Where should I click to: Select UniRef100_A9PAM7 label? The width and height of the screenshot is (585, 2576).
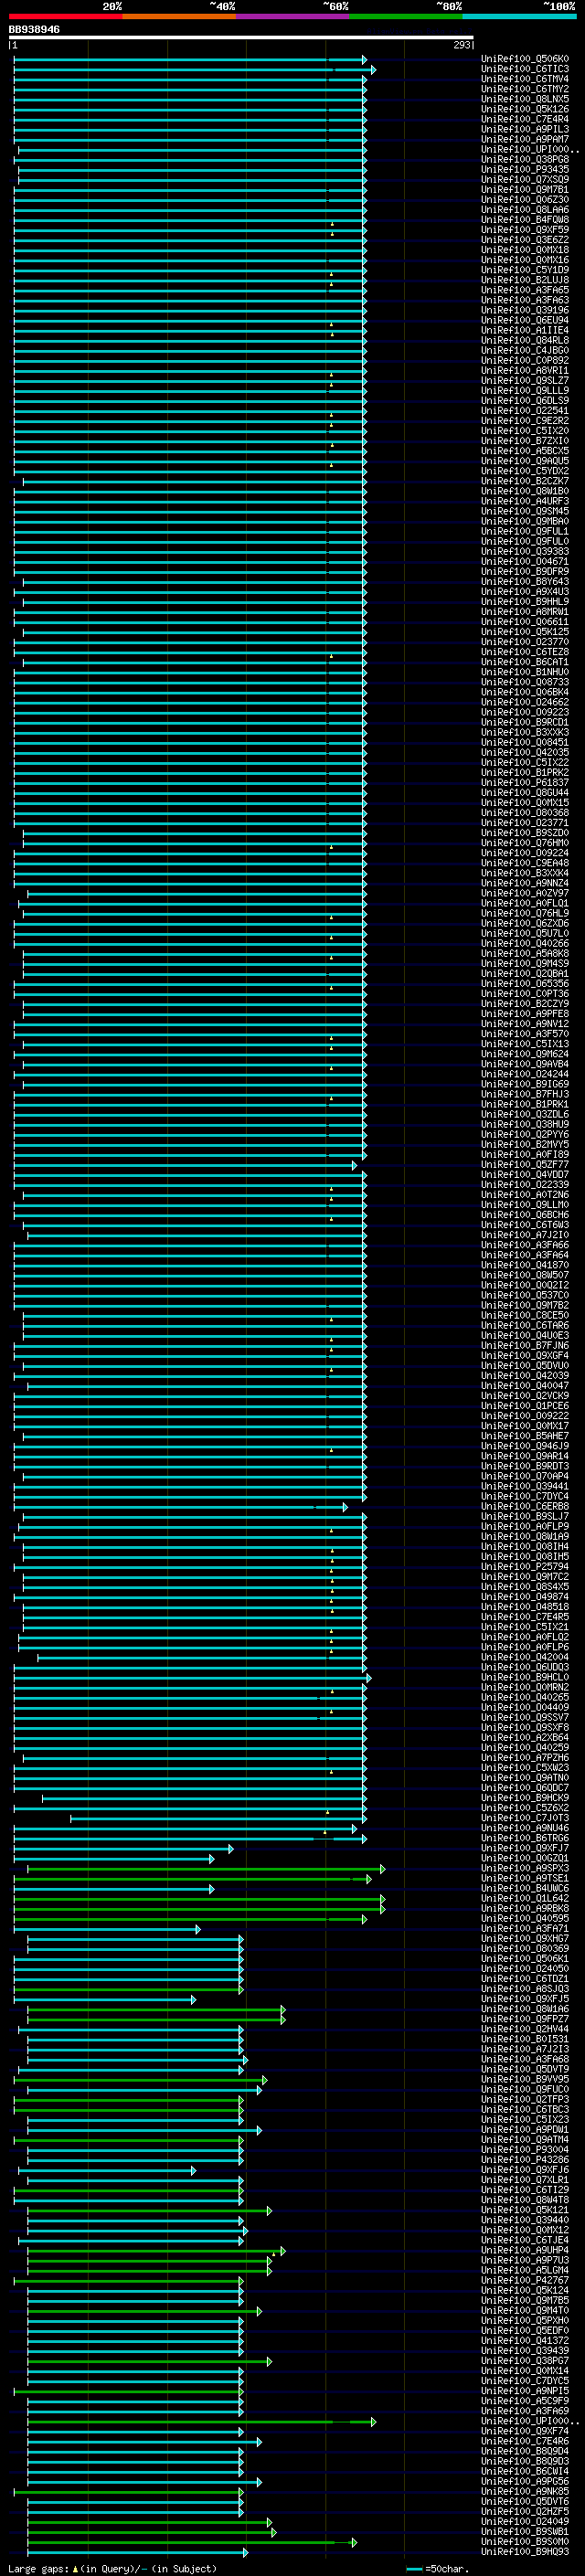525,139
